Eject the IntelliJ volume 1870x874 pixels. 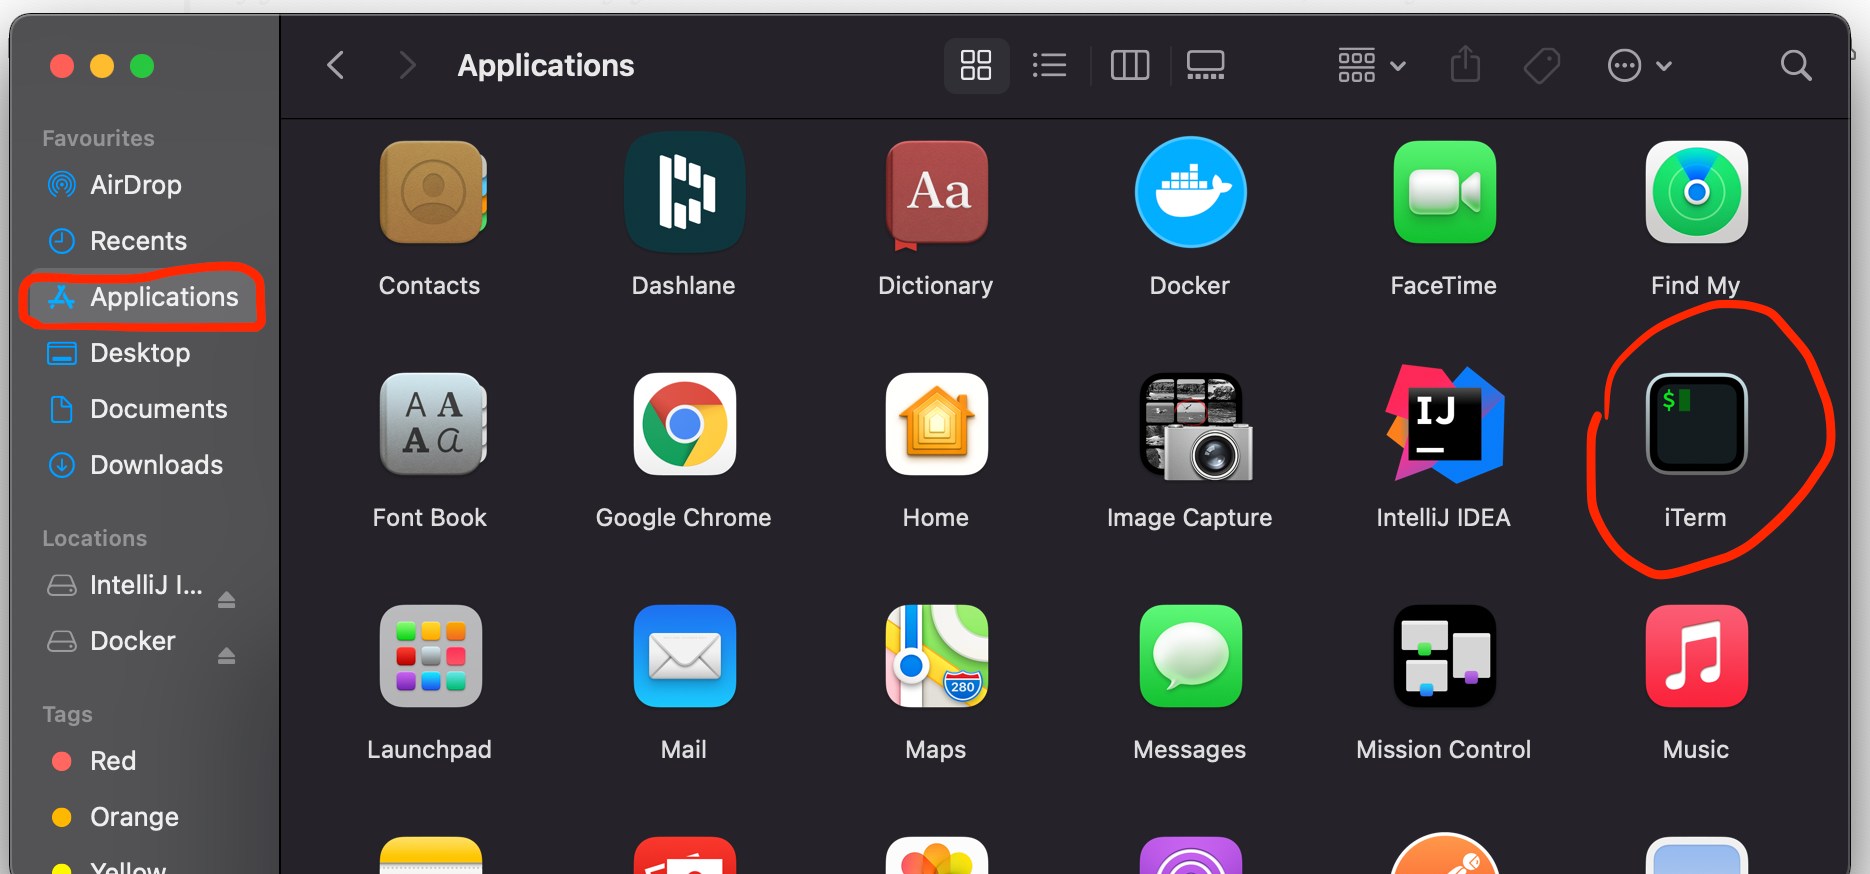(x=227, y=599)
